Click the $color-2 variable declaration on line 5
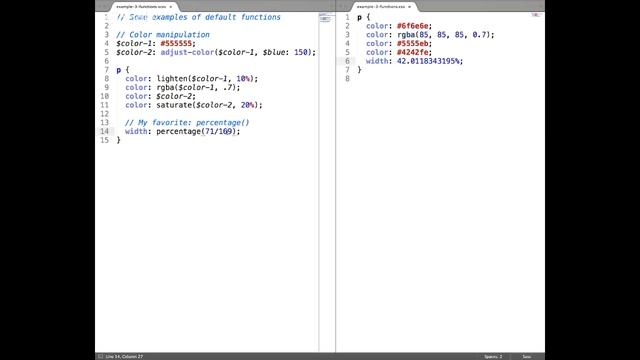This screenshot has height=360, width=640. click(134, 52)
